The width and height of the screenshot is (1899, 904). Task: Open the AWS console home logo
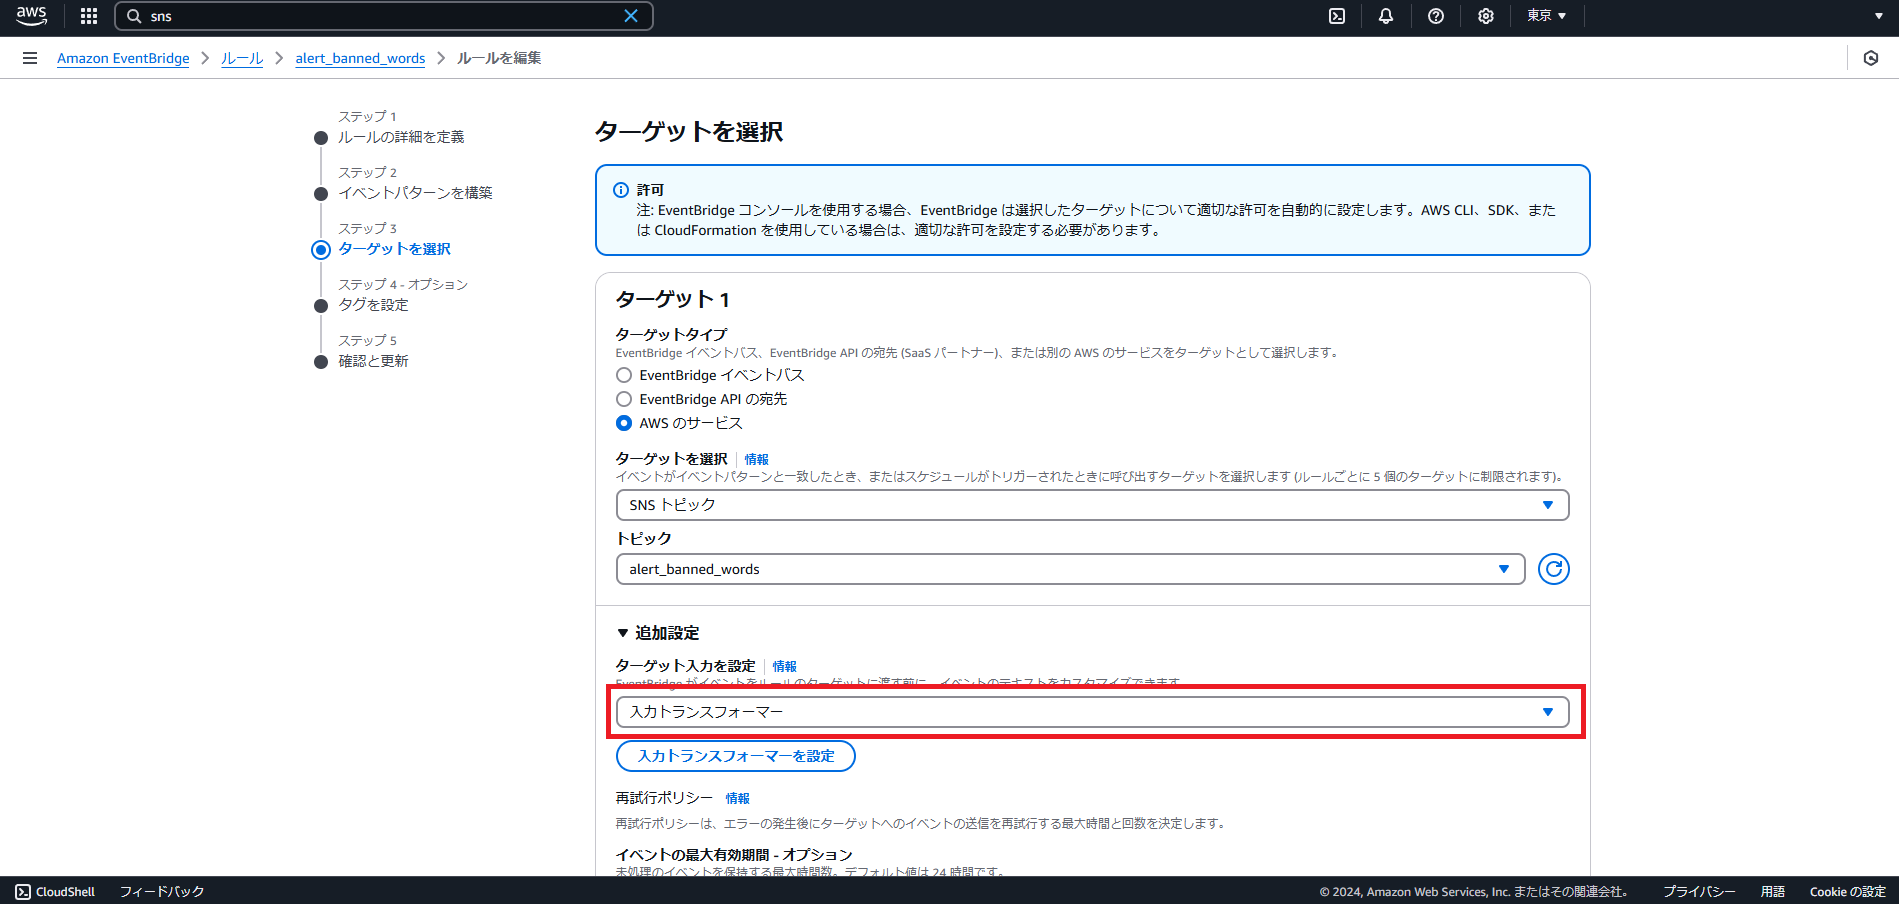(31, 16)
